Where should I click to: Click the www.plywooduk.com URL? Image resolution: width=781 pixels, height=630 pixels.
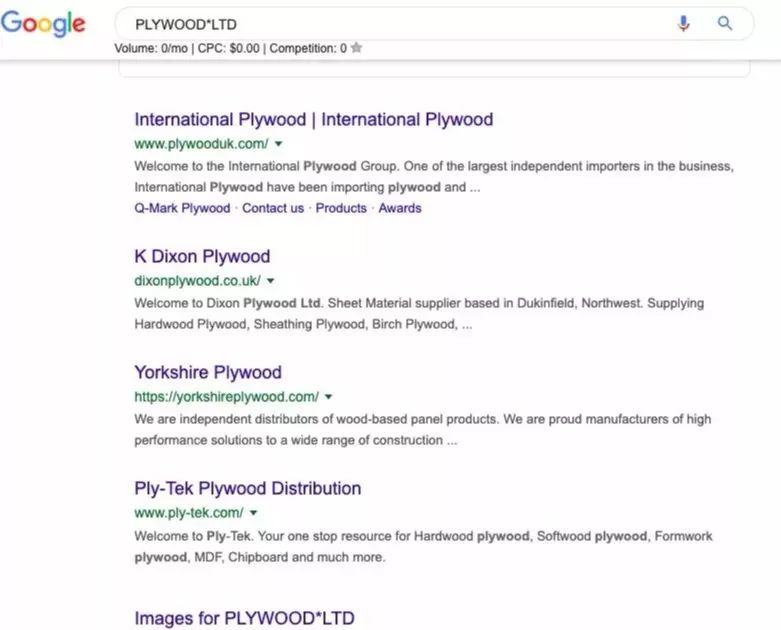coord(201,144)
